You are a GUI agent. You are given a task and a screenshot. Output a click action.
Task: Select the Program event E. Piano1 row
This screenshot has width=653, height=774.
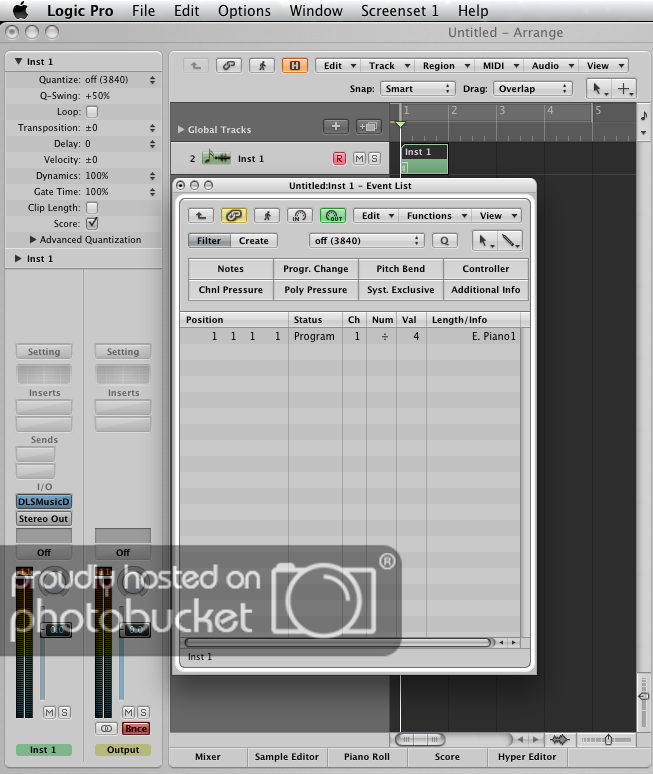pyautogui.click(x=349, y=336)
